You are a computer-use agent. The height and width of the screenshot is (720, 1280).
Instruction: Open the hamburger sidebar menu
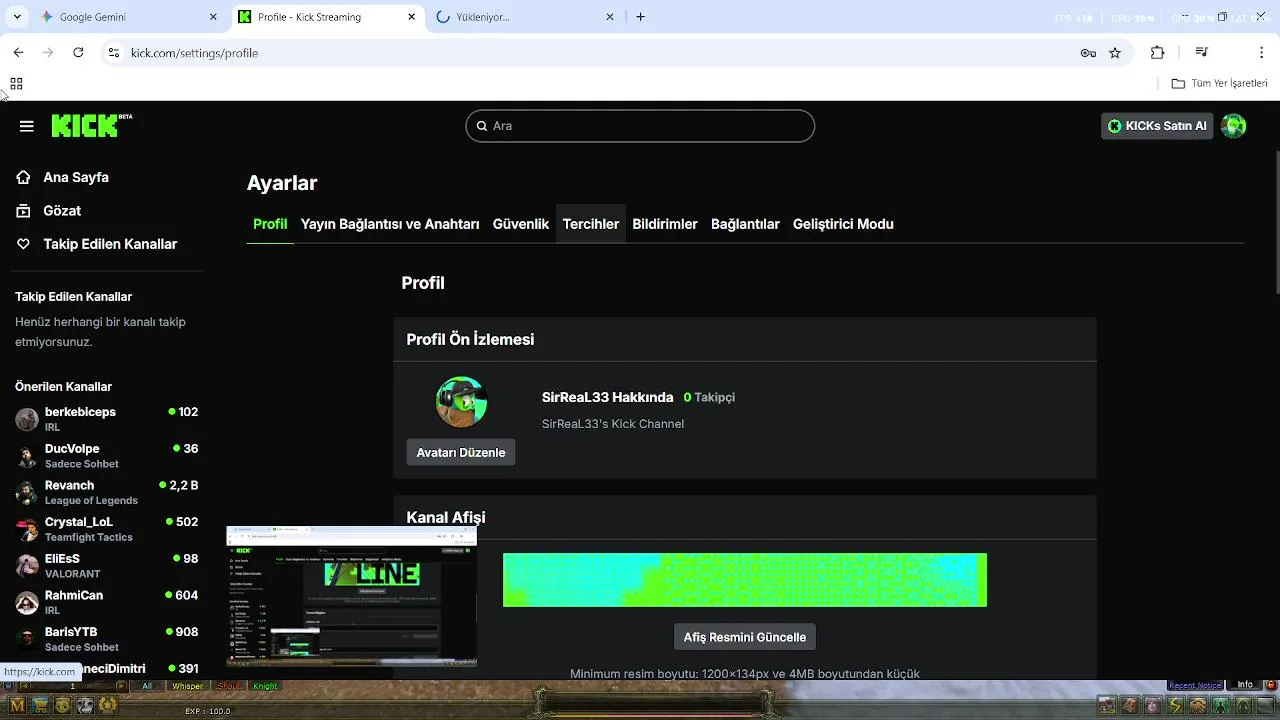[26, 126]
